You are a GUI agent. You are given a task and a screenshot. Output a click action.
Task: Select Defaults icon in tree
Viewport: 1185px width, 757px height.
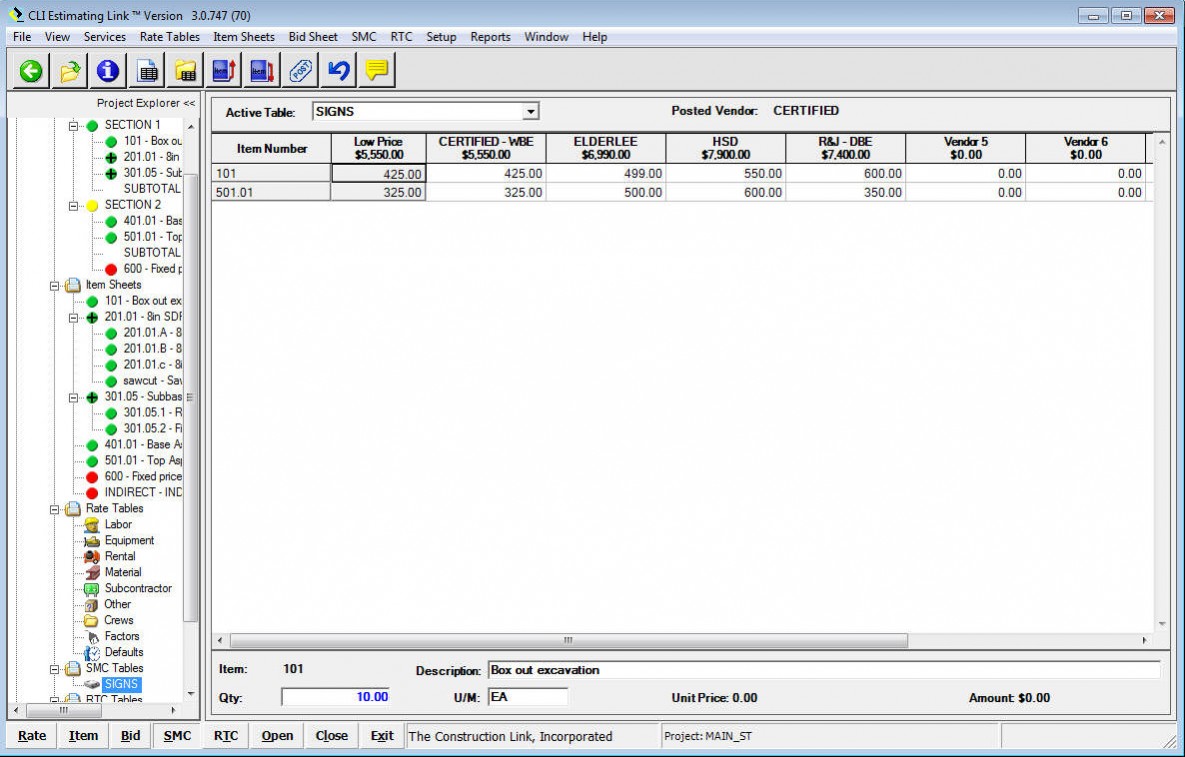coord(91,653)
